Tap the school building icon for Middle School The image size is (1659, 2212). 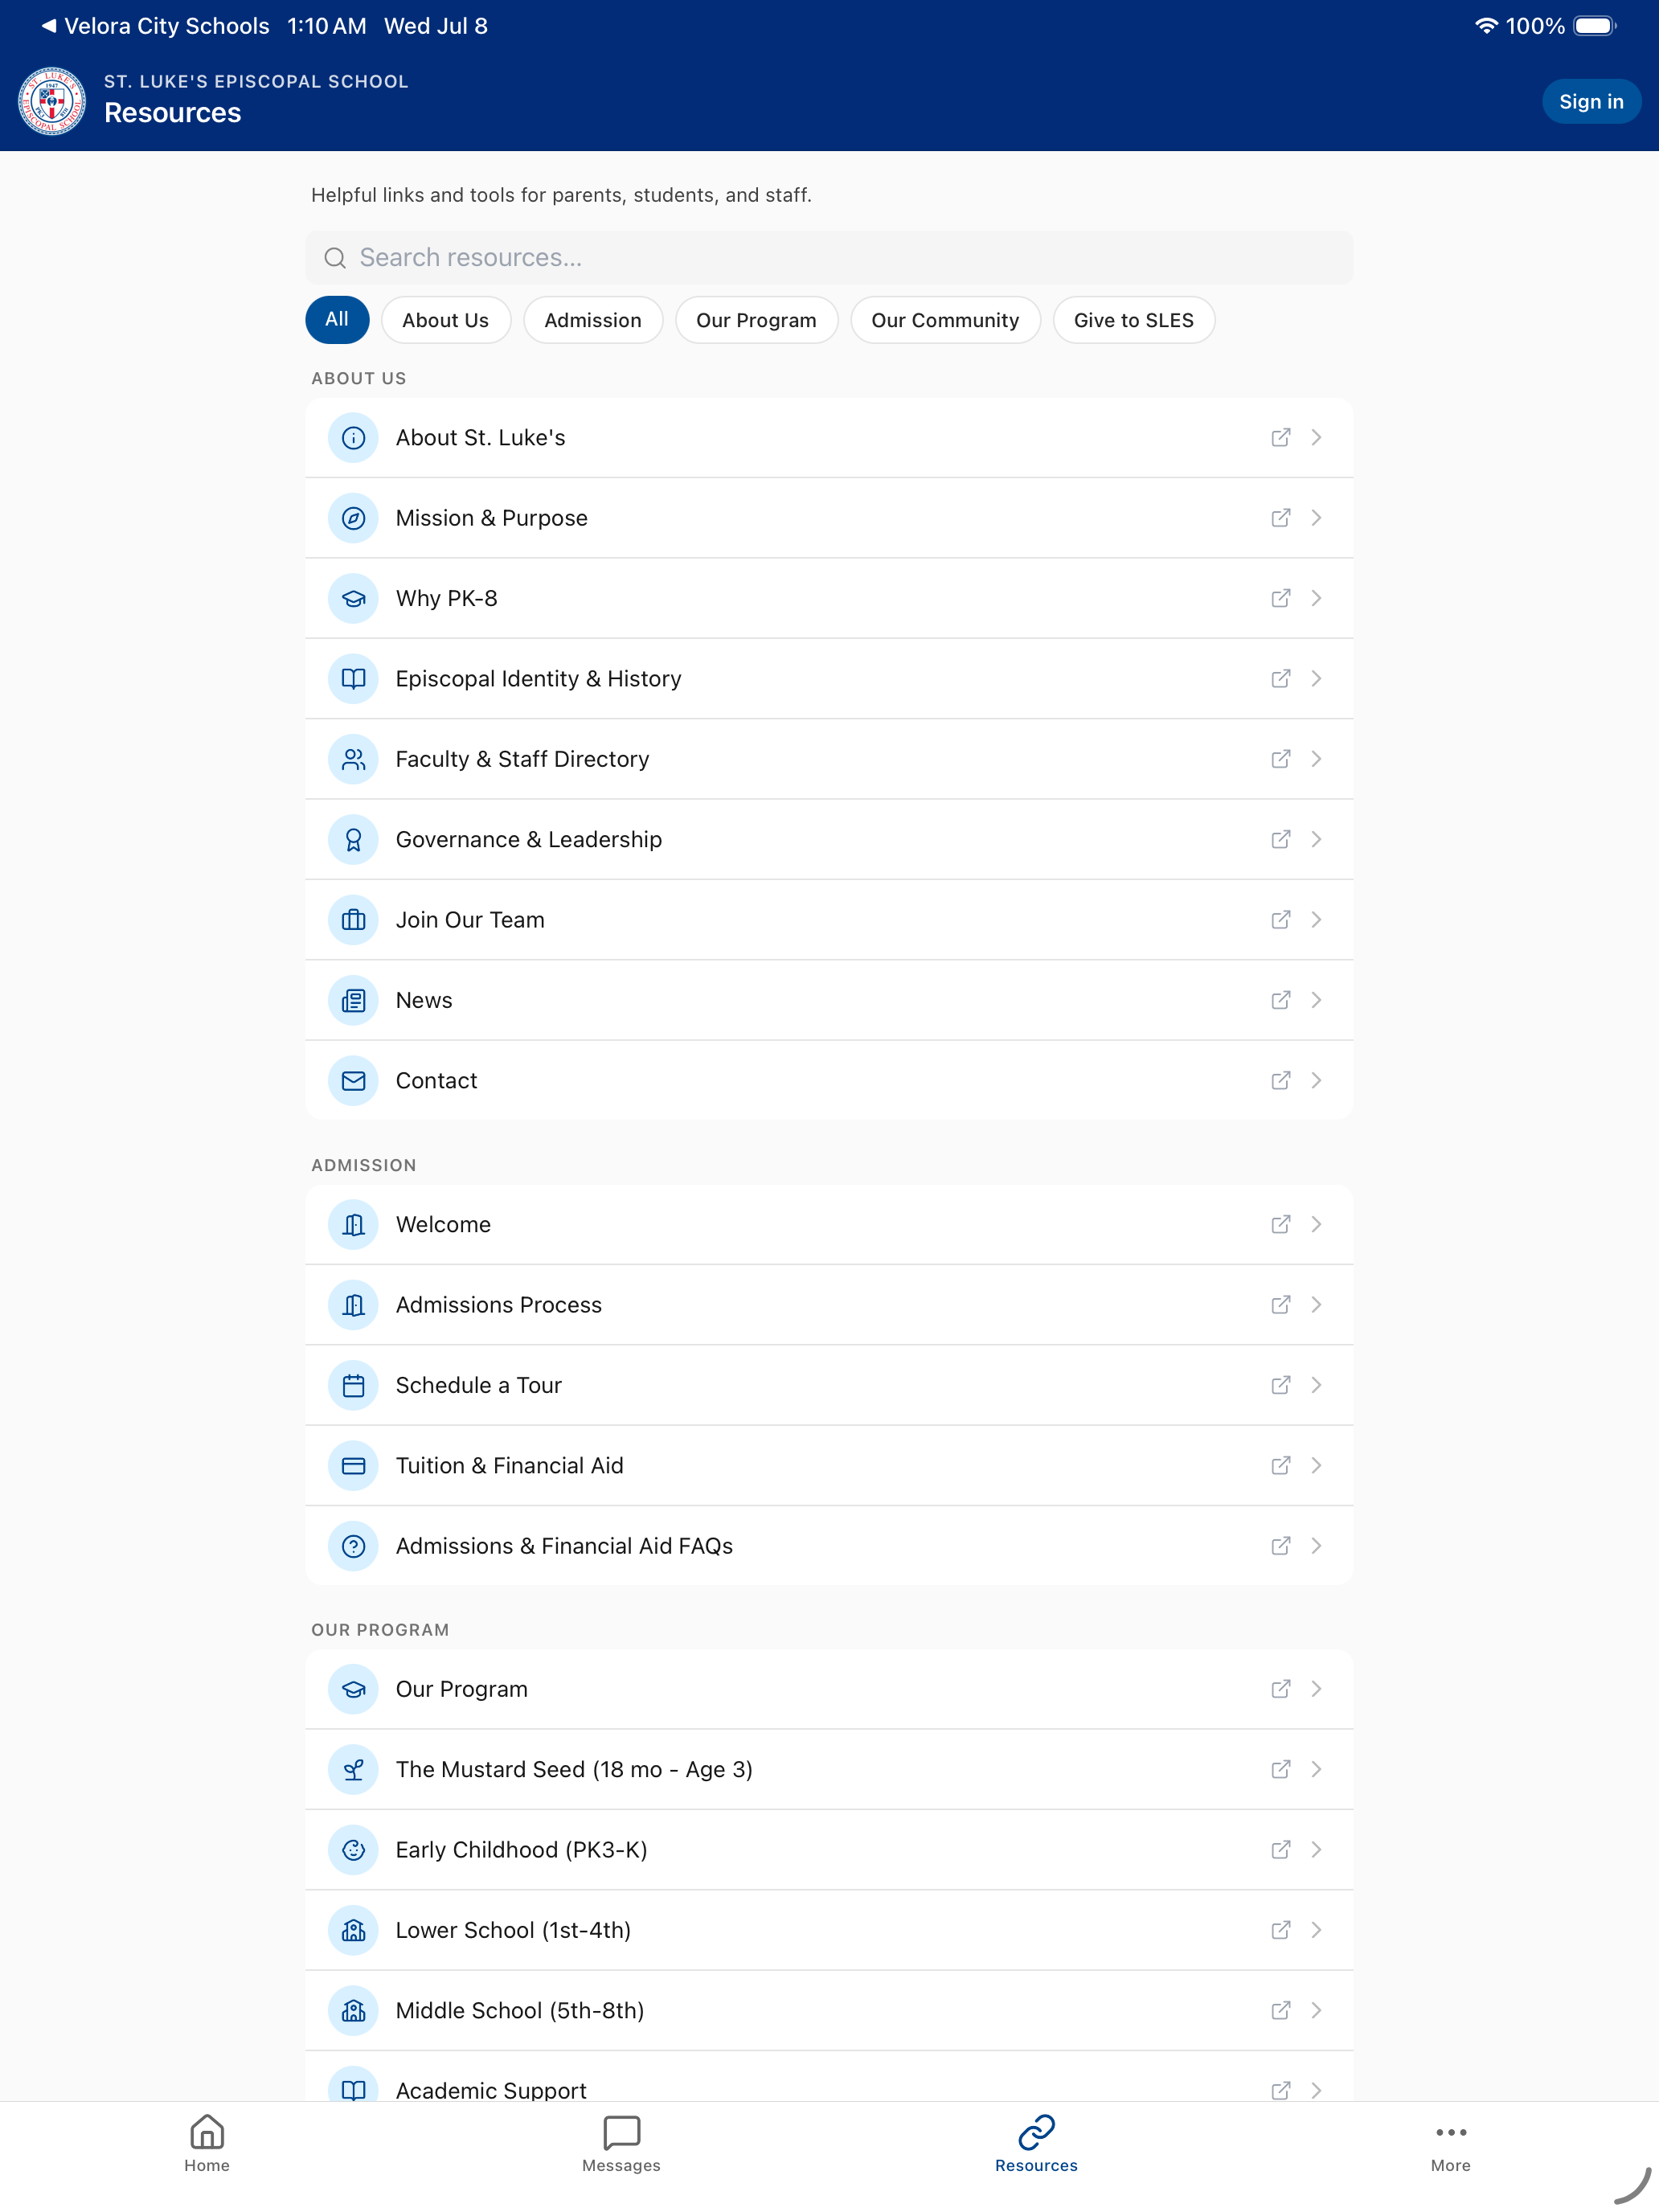pyautogui.click(x=353, y=2011)
